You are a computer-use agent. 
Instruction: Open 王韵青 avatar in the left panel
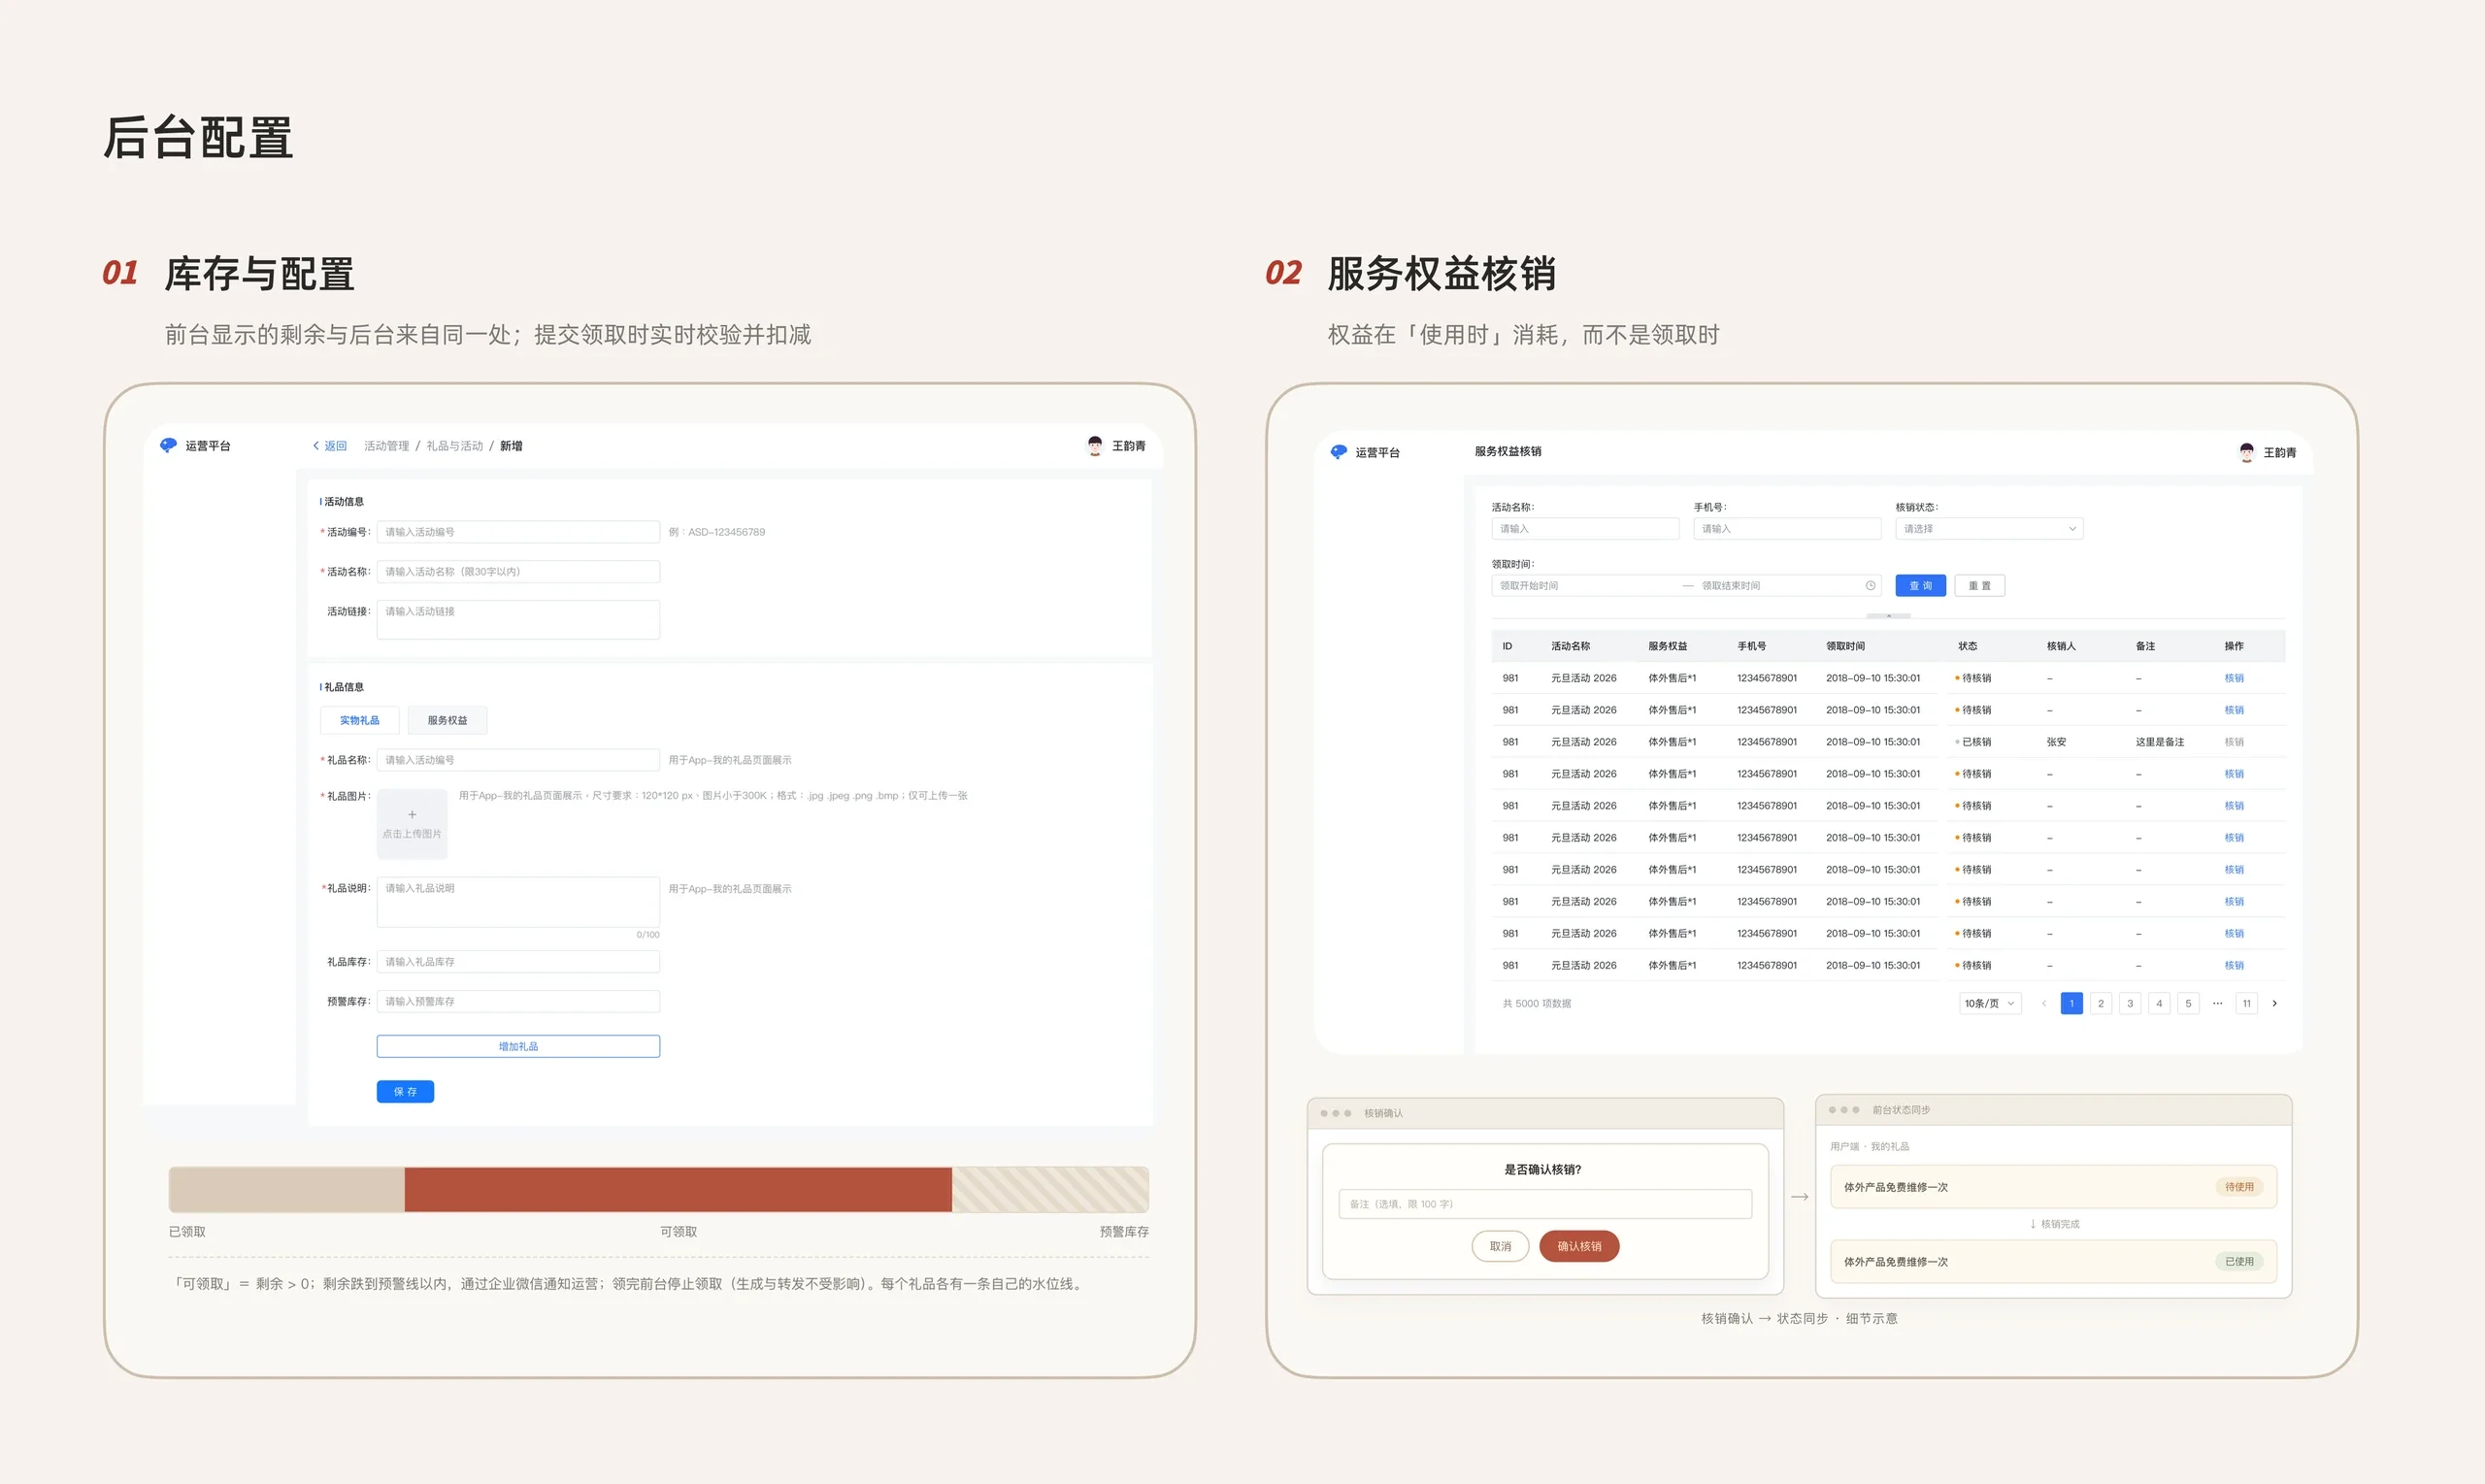point(1095,446)
